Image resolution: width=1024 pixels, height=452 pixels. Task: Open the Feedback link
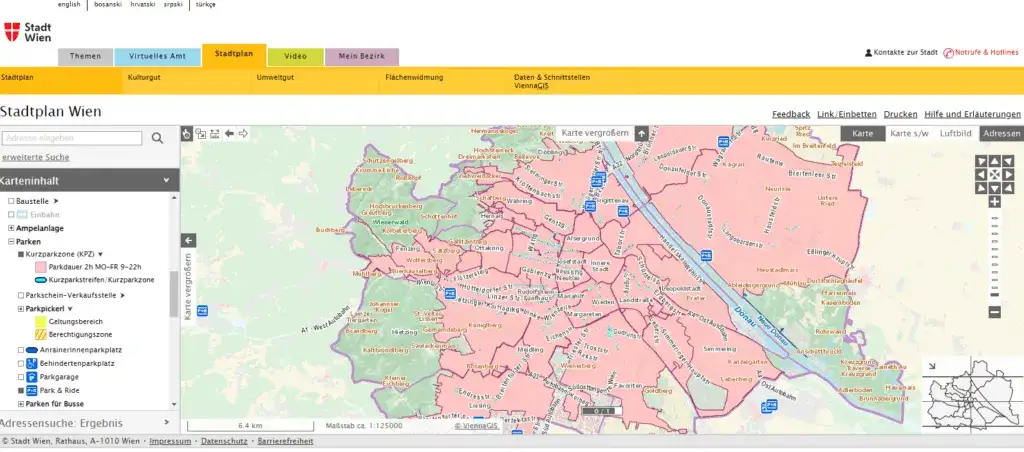791,114
